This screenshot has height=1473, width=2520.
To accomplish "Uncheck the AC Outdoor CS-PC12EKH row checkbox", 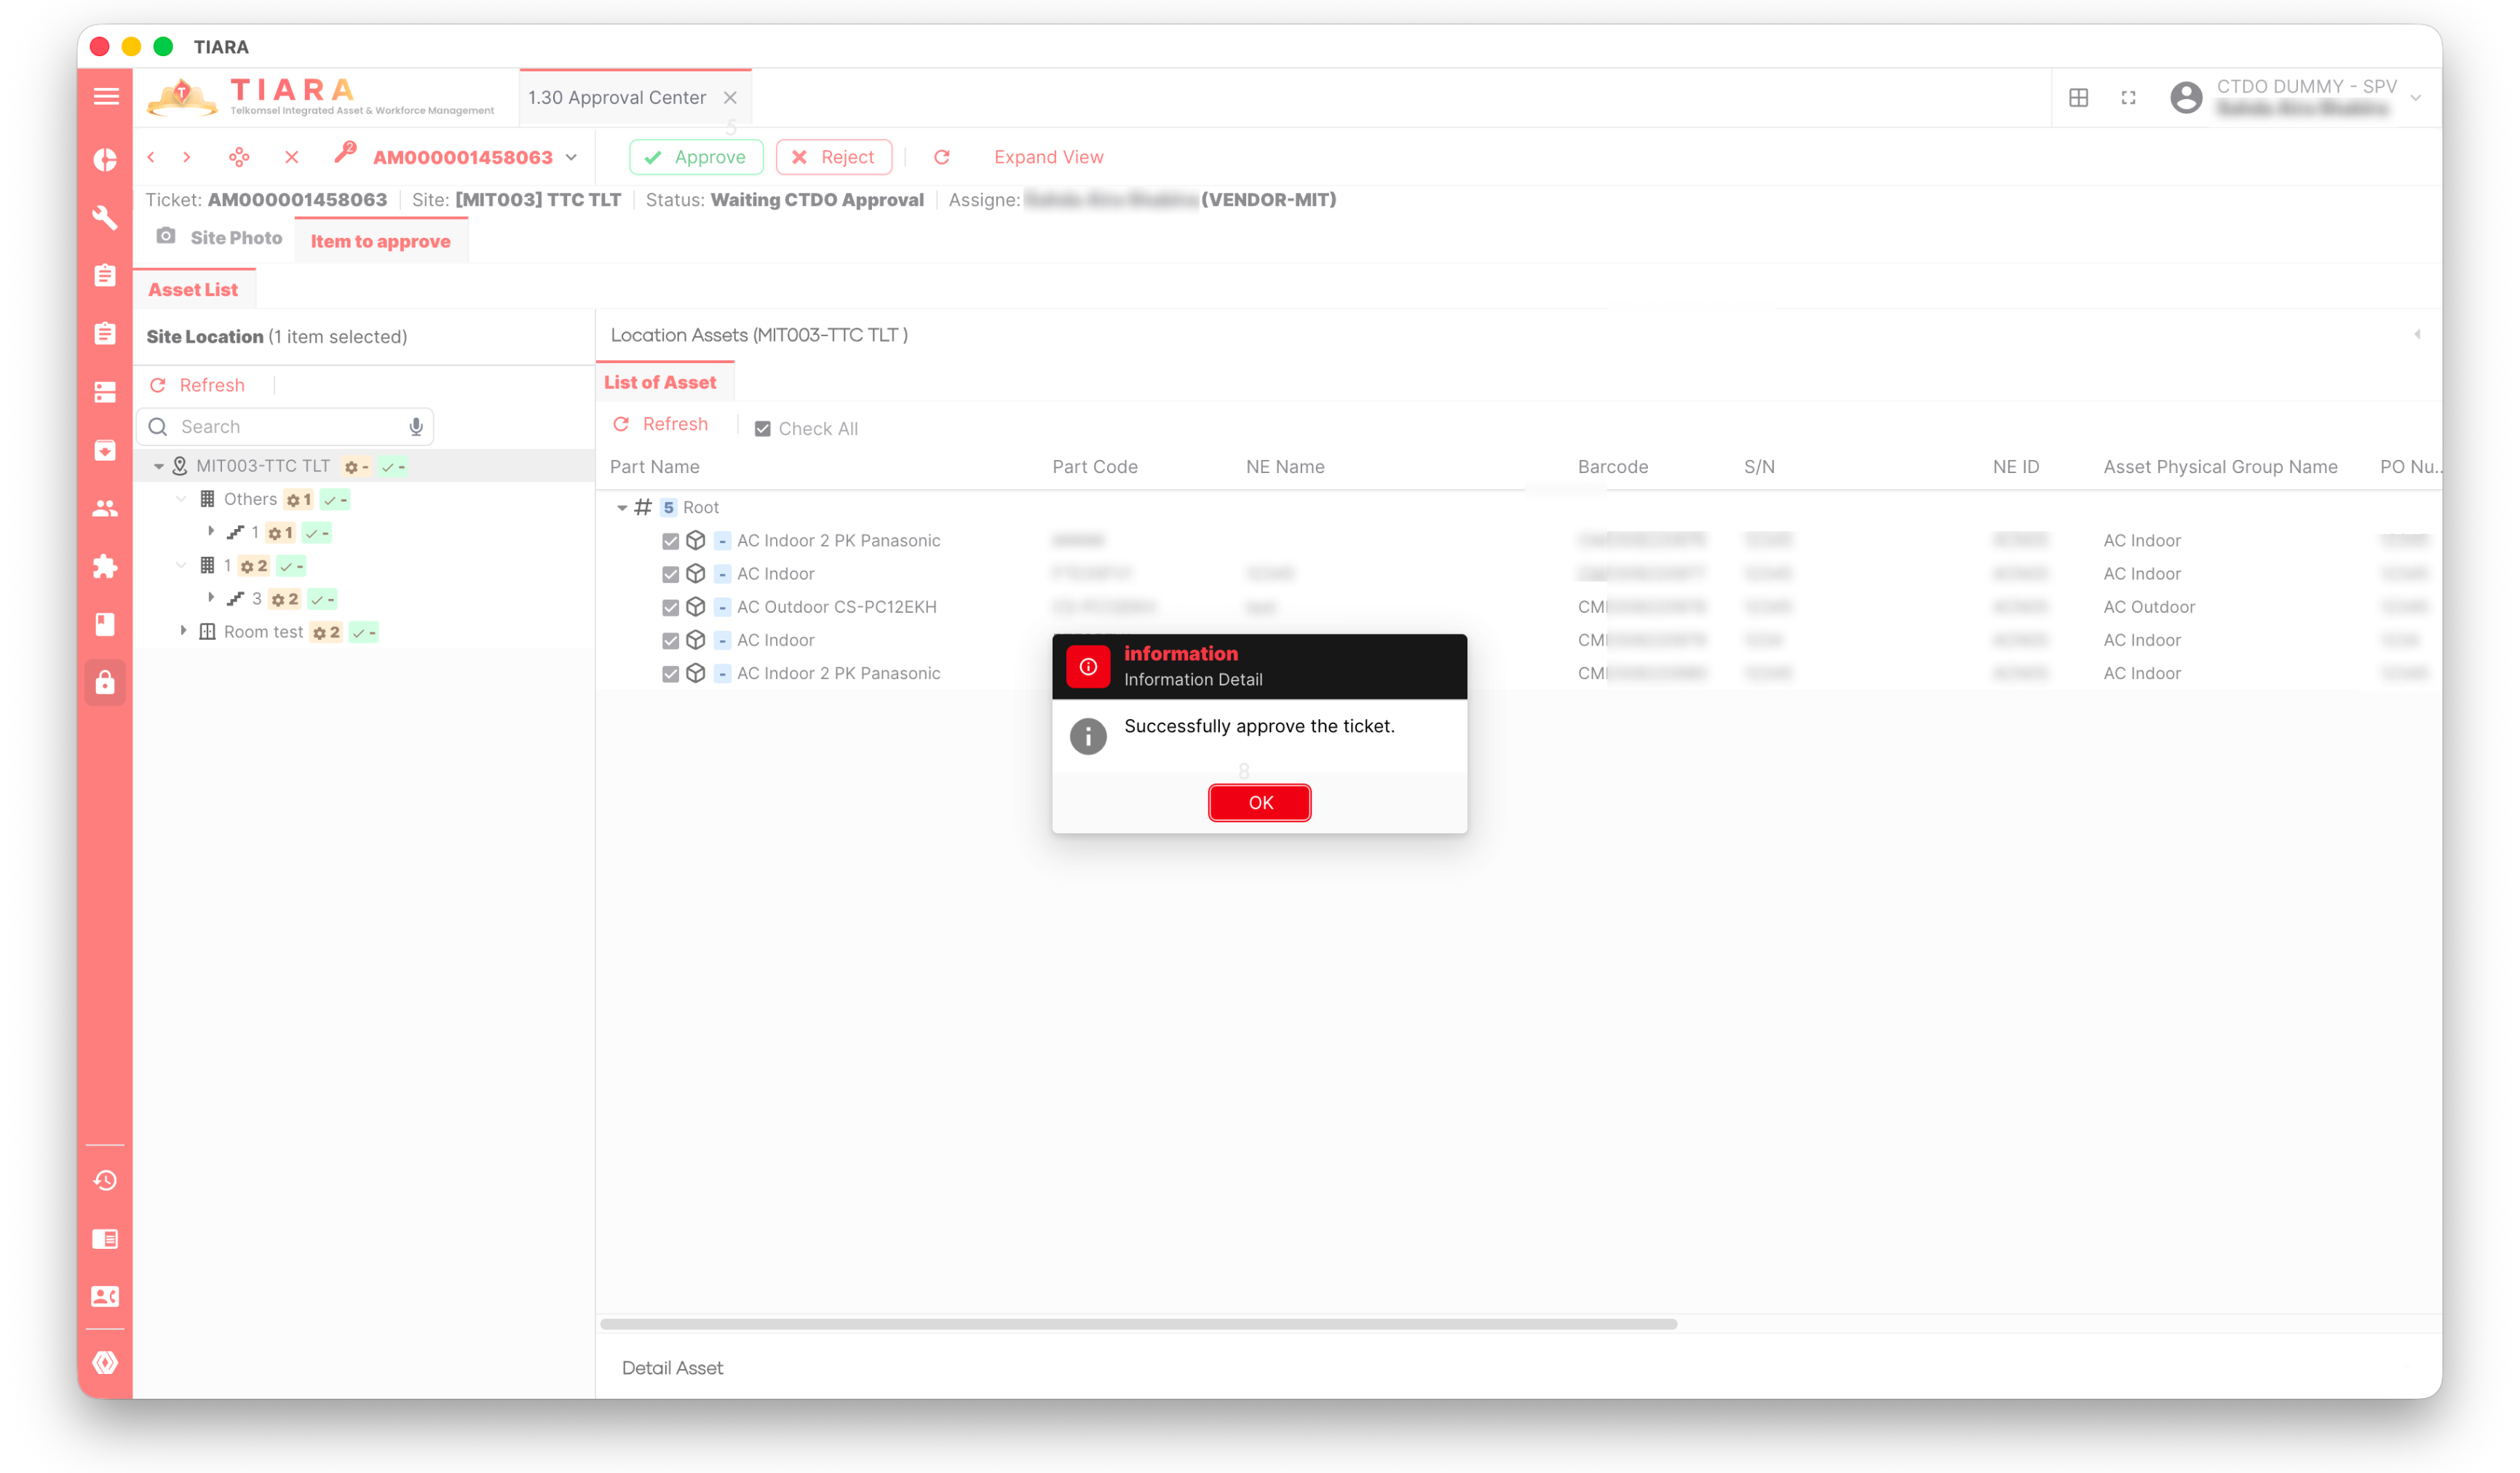I will [670, 607].
